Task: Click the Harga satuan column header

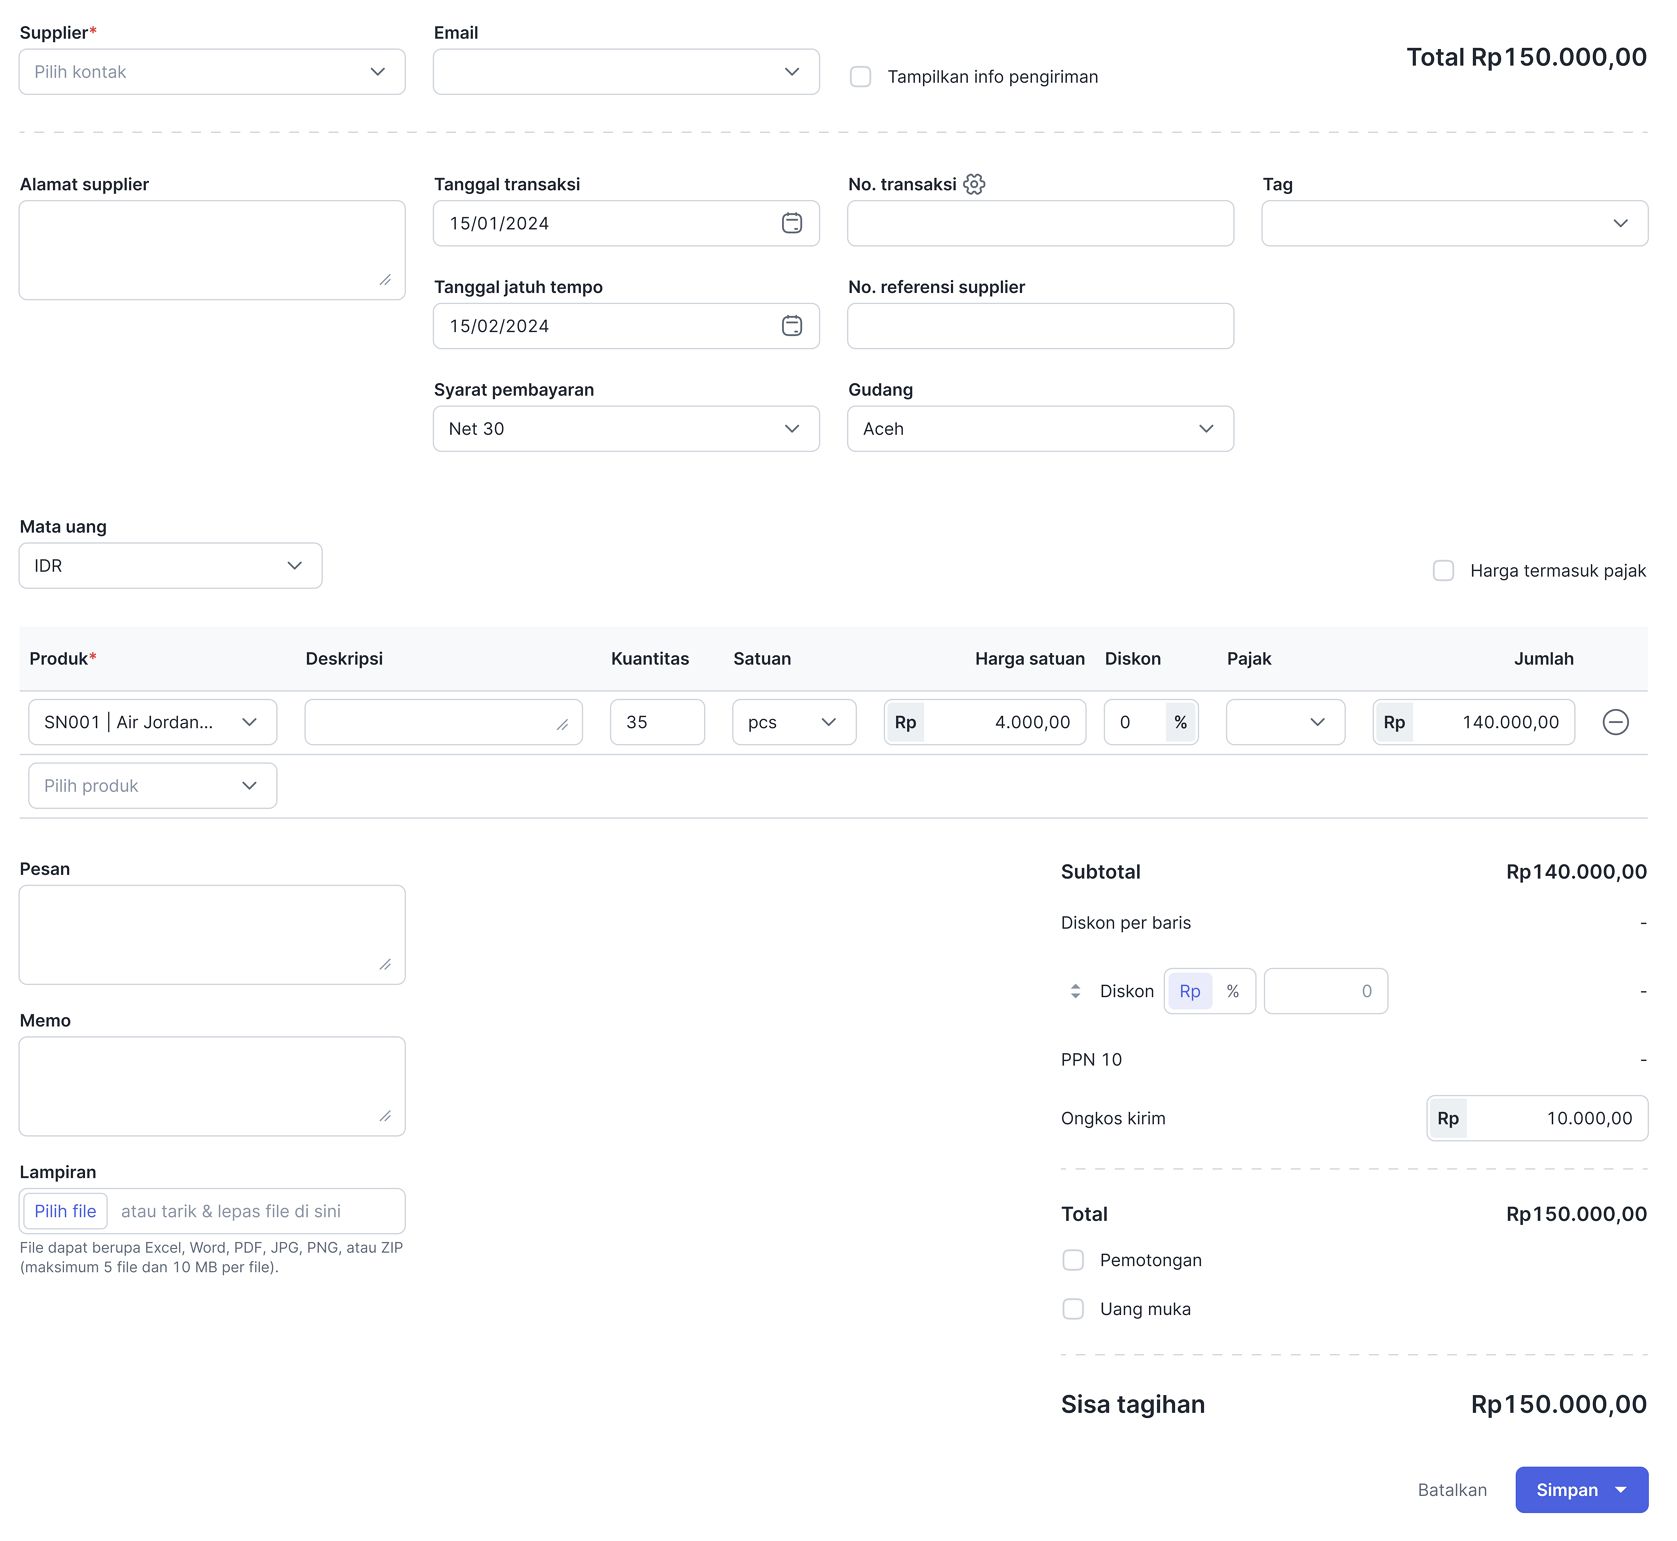Action: pyautogui.click(x=1030, y=659)
